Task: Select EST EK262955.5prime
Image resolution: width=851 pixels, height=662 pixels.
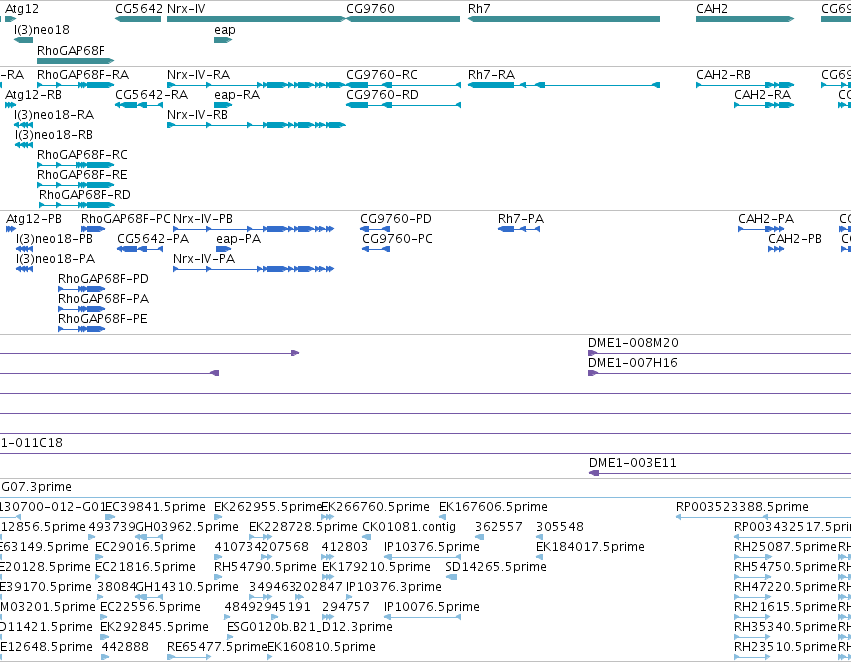Action: coord(269,507)
